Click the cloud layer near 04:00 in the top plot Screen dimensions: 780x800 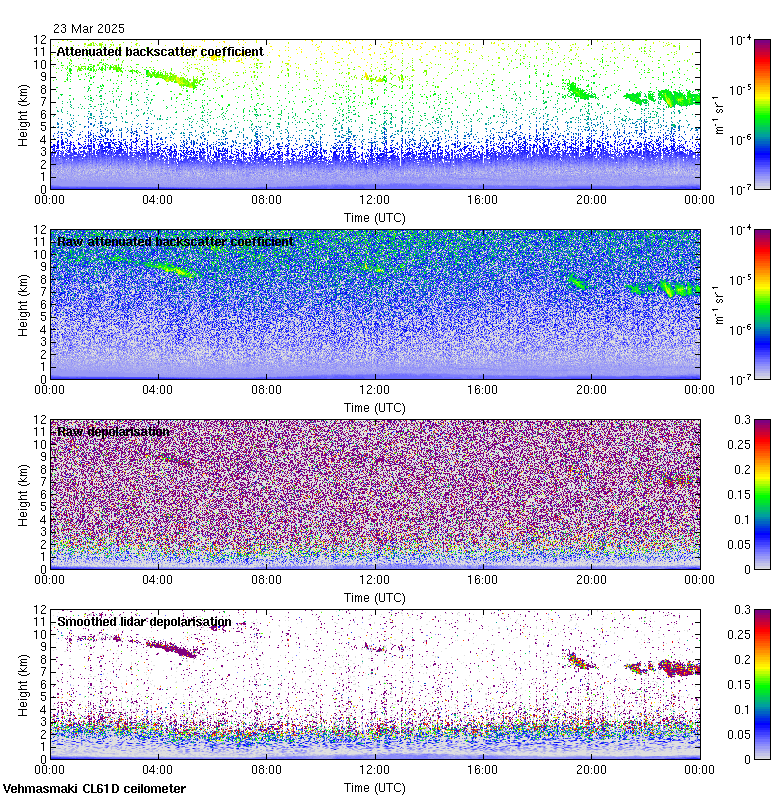[168, 76]
